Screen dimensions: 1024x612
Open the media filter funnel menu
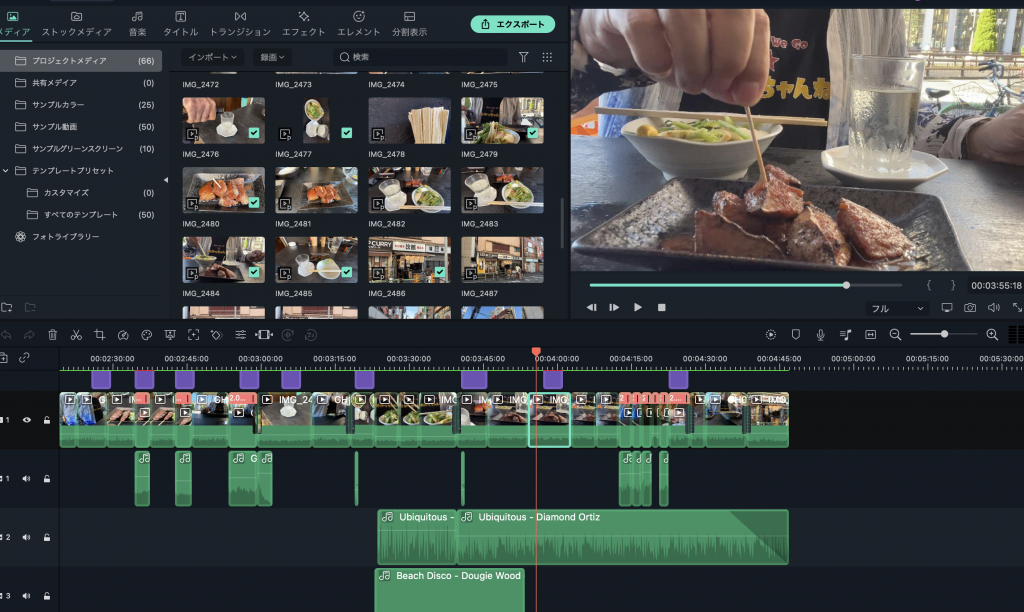tap(524, 57)
